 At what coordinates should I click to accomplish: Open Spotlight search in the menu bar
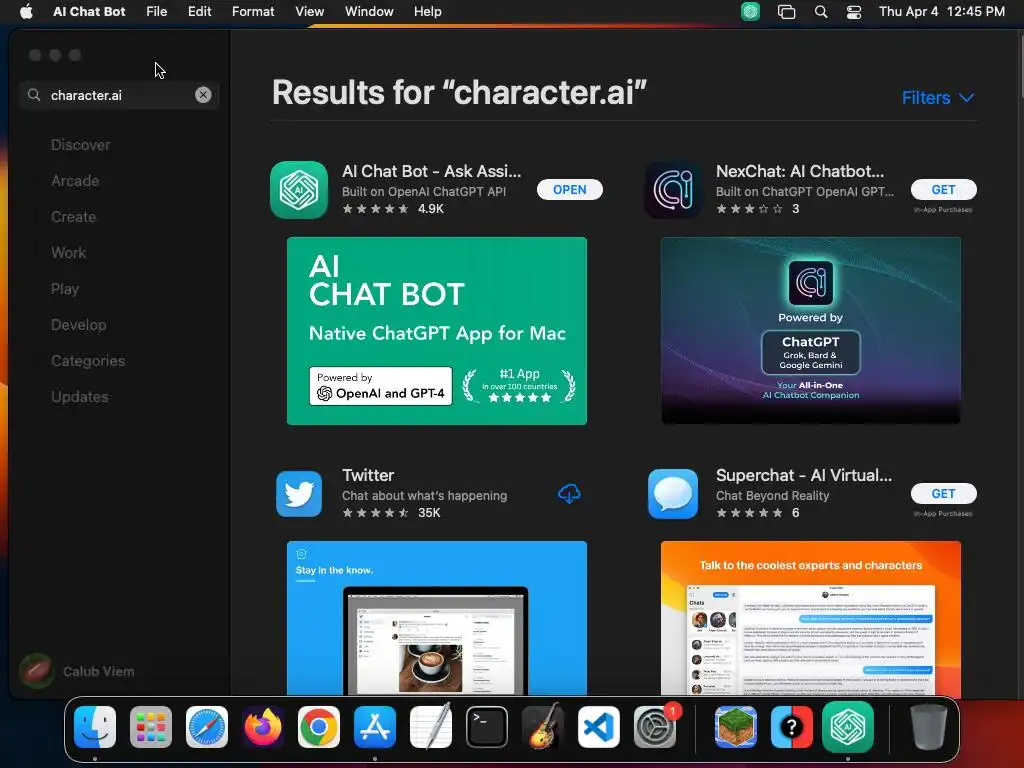821,12
